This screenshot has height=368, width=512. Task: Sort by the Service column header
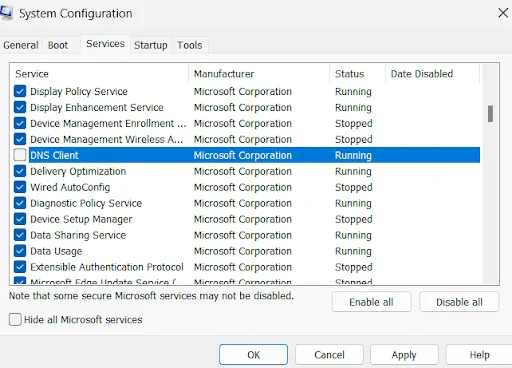[99, 74]
